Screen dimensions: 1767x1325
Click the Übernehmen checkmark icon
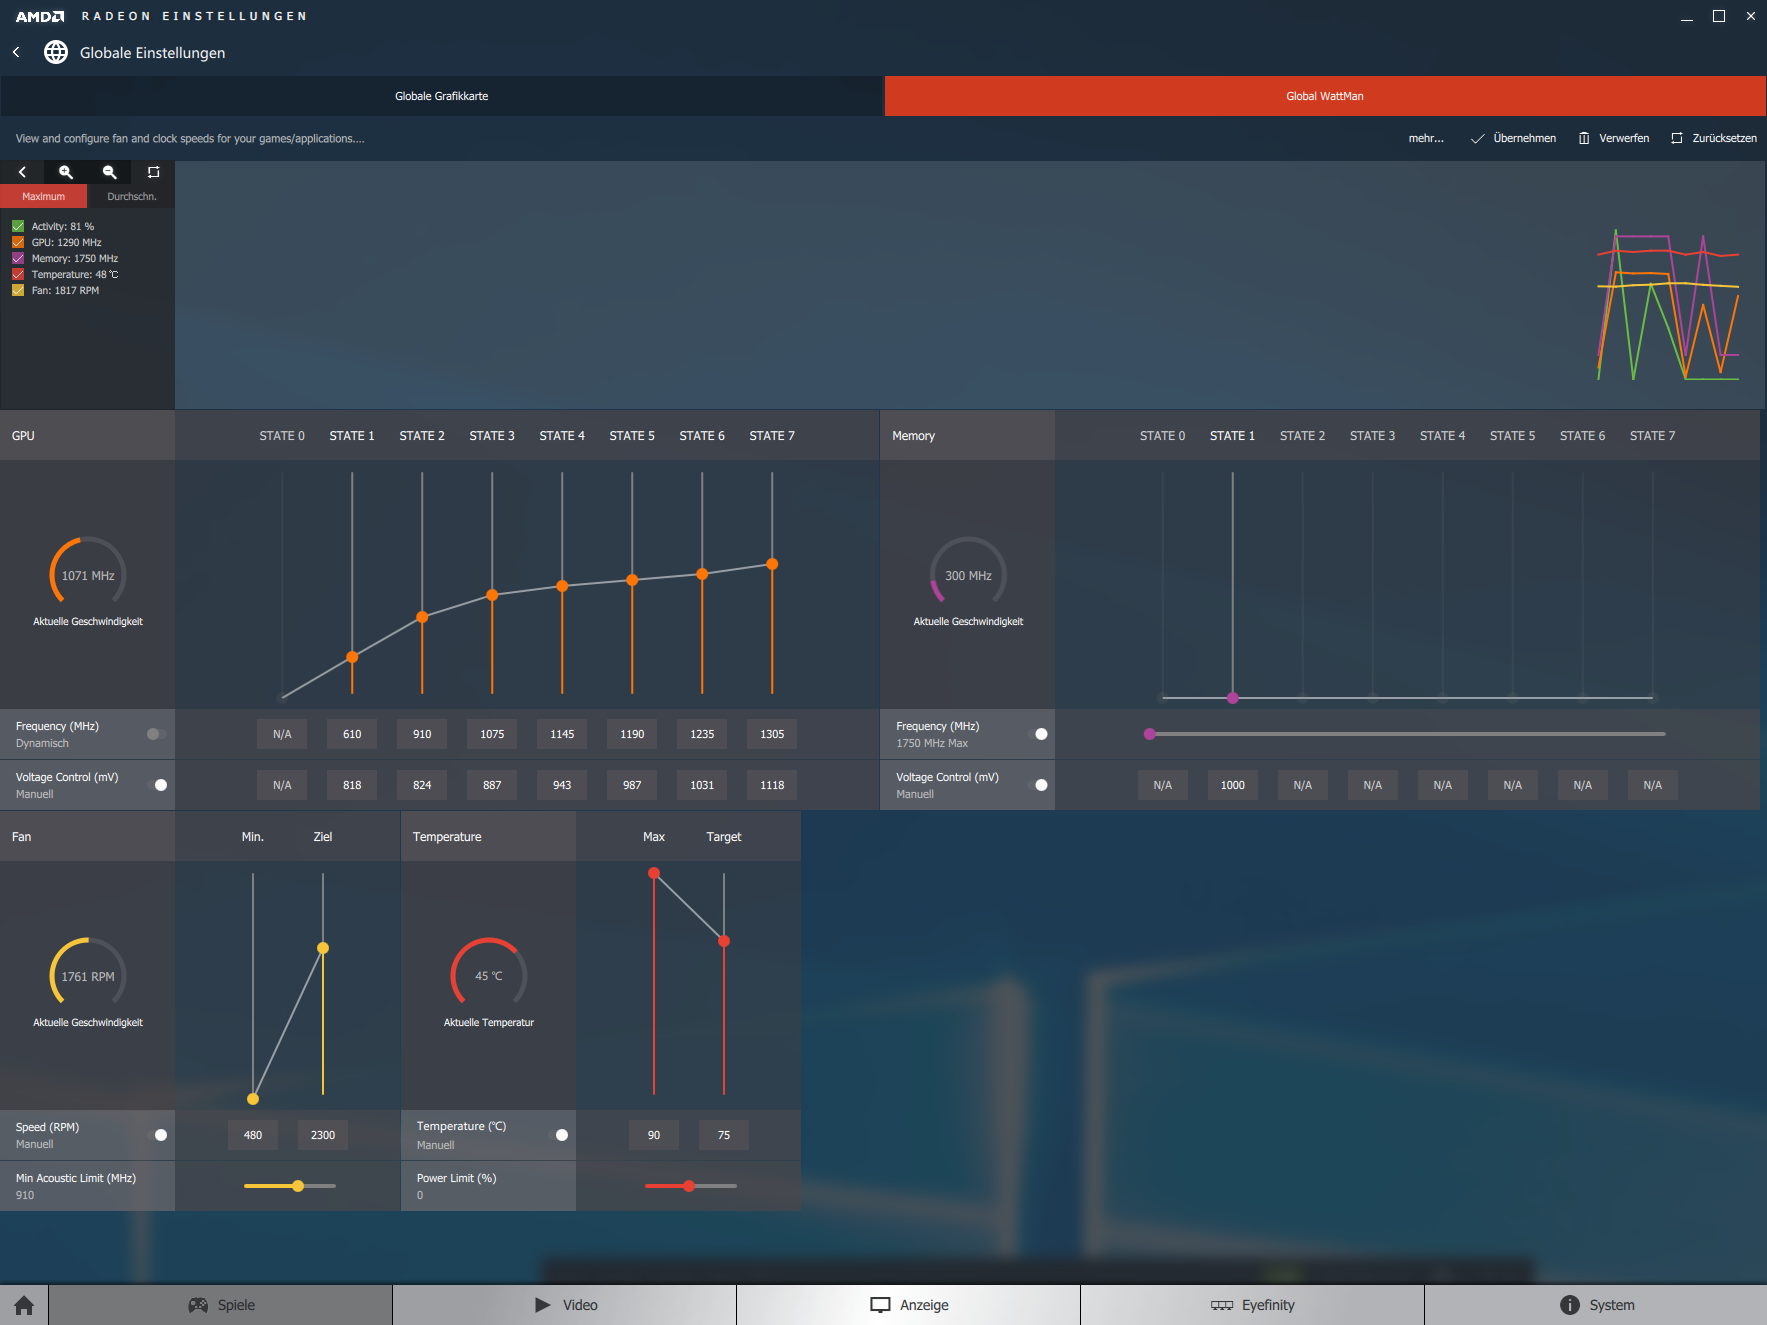click(x=1477, y=139)
